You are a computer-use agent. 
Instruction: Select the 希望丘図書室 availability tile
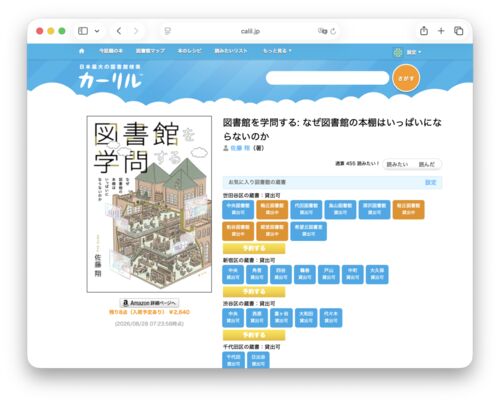(308, 231)
